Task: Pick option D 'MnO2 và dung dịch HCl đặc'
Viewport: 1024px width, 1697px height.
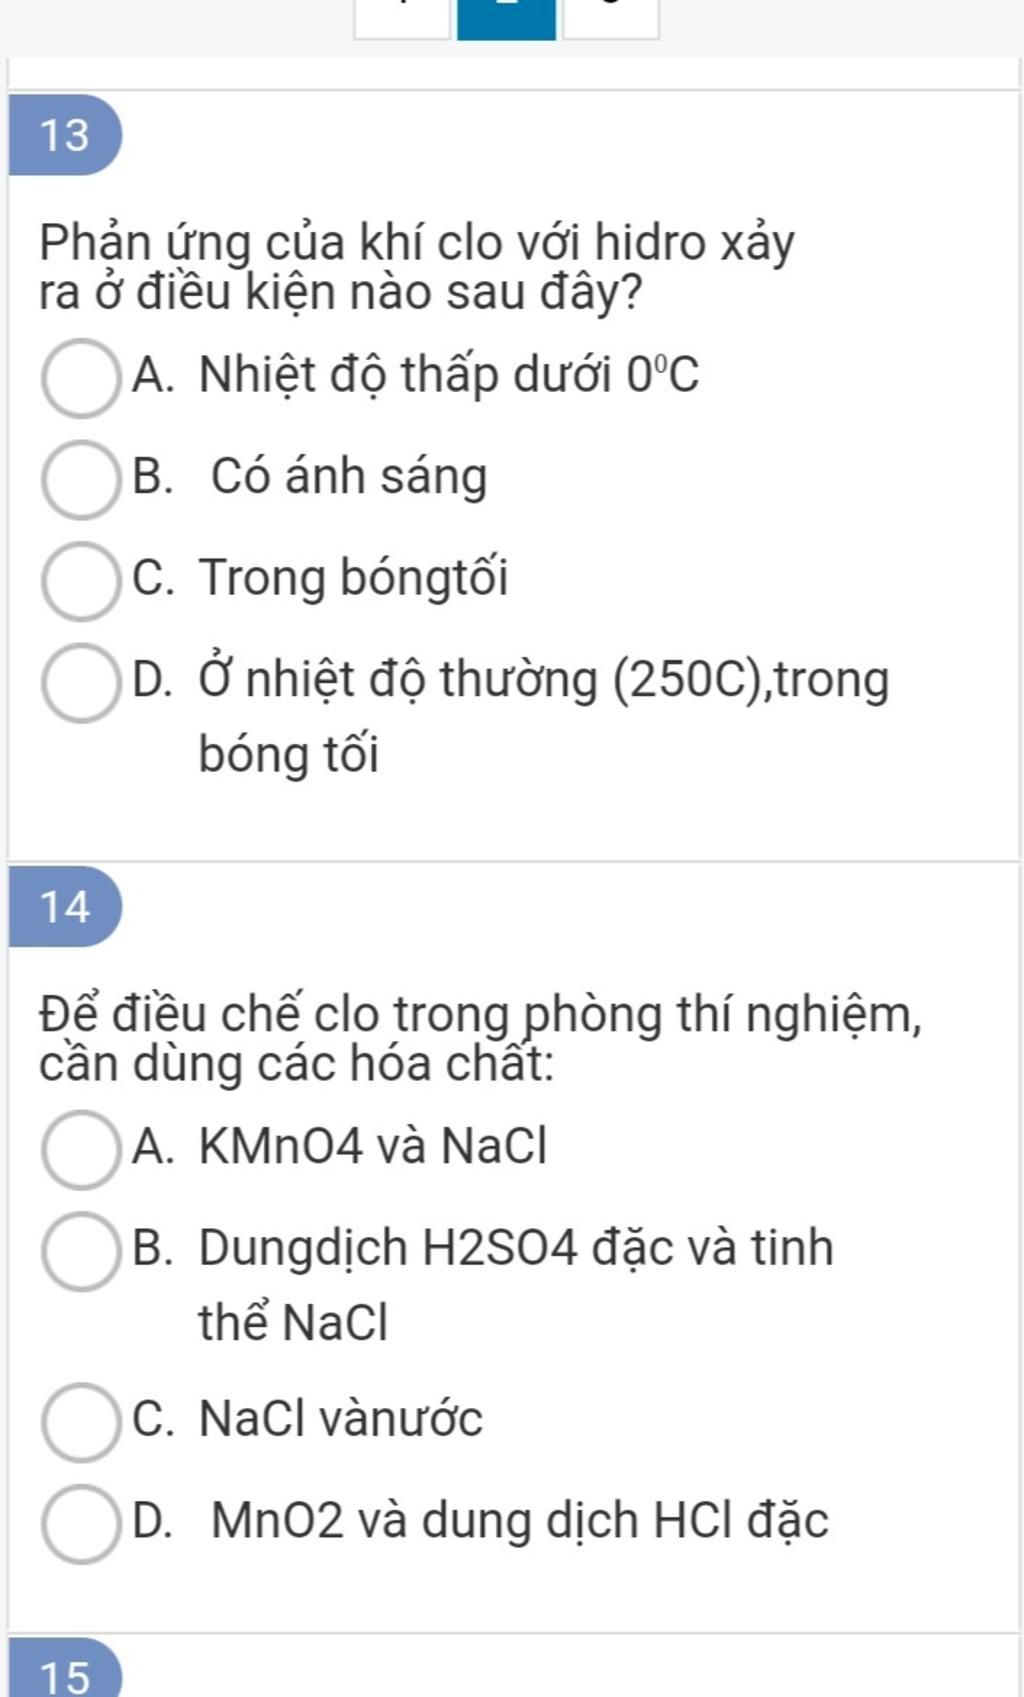Action: [80, 1523]
